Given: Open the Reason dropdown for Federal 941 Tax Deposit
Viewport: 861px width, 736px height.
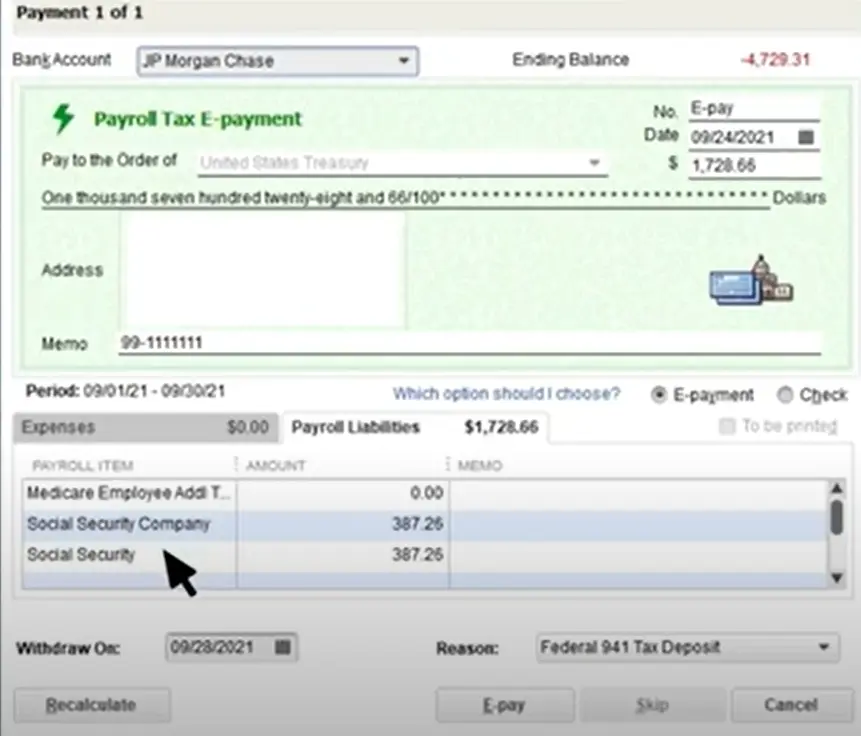Looking at the screenshot, I should [x=824, y=647].
